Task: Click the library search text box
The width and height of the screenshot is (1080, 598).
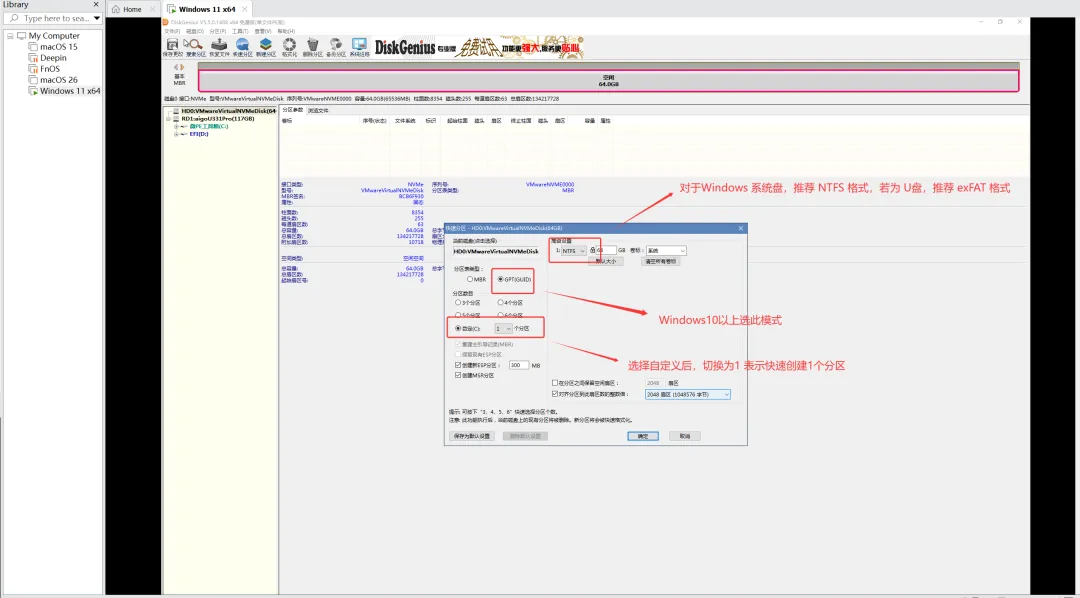Action: (x=51, y=19)
